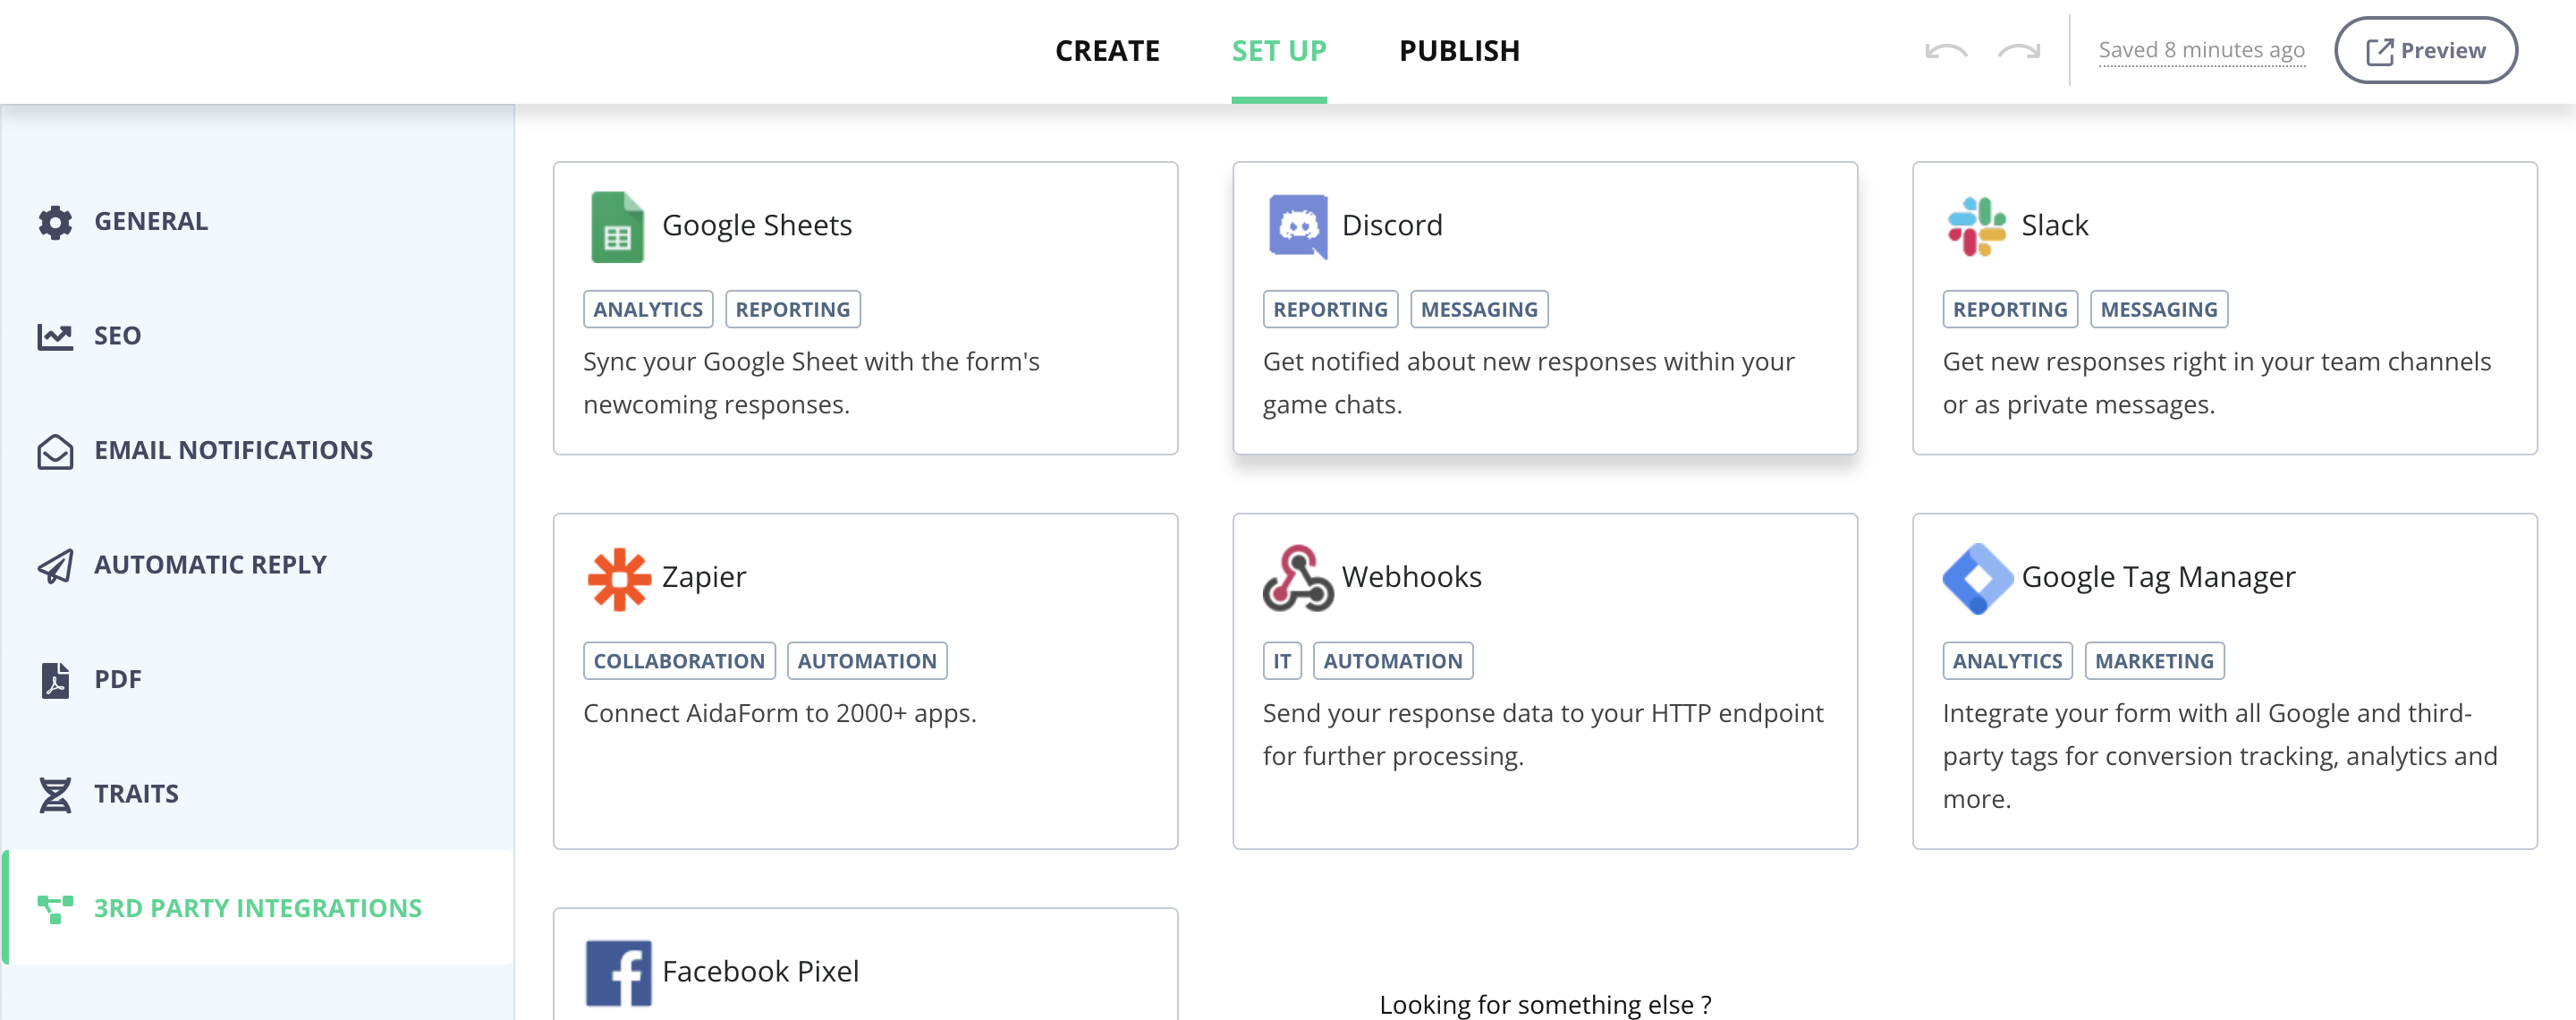Click the Email Notifications envelope icon
2576x1020 pixels.
point(55,451)
